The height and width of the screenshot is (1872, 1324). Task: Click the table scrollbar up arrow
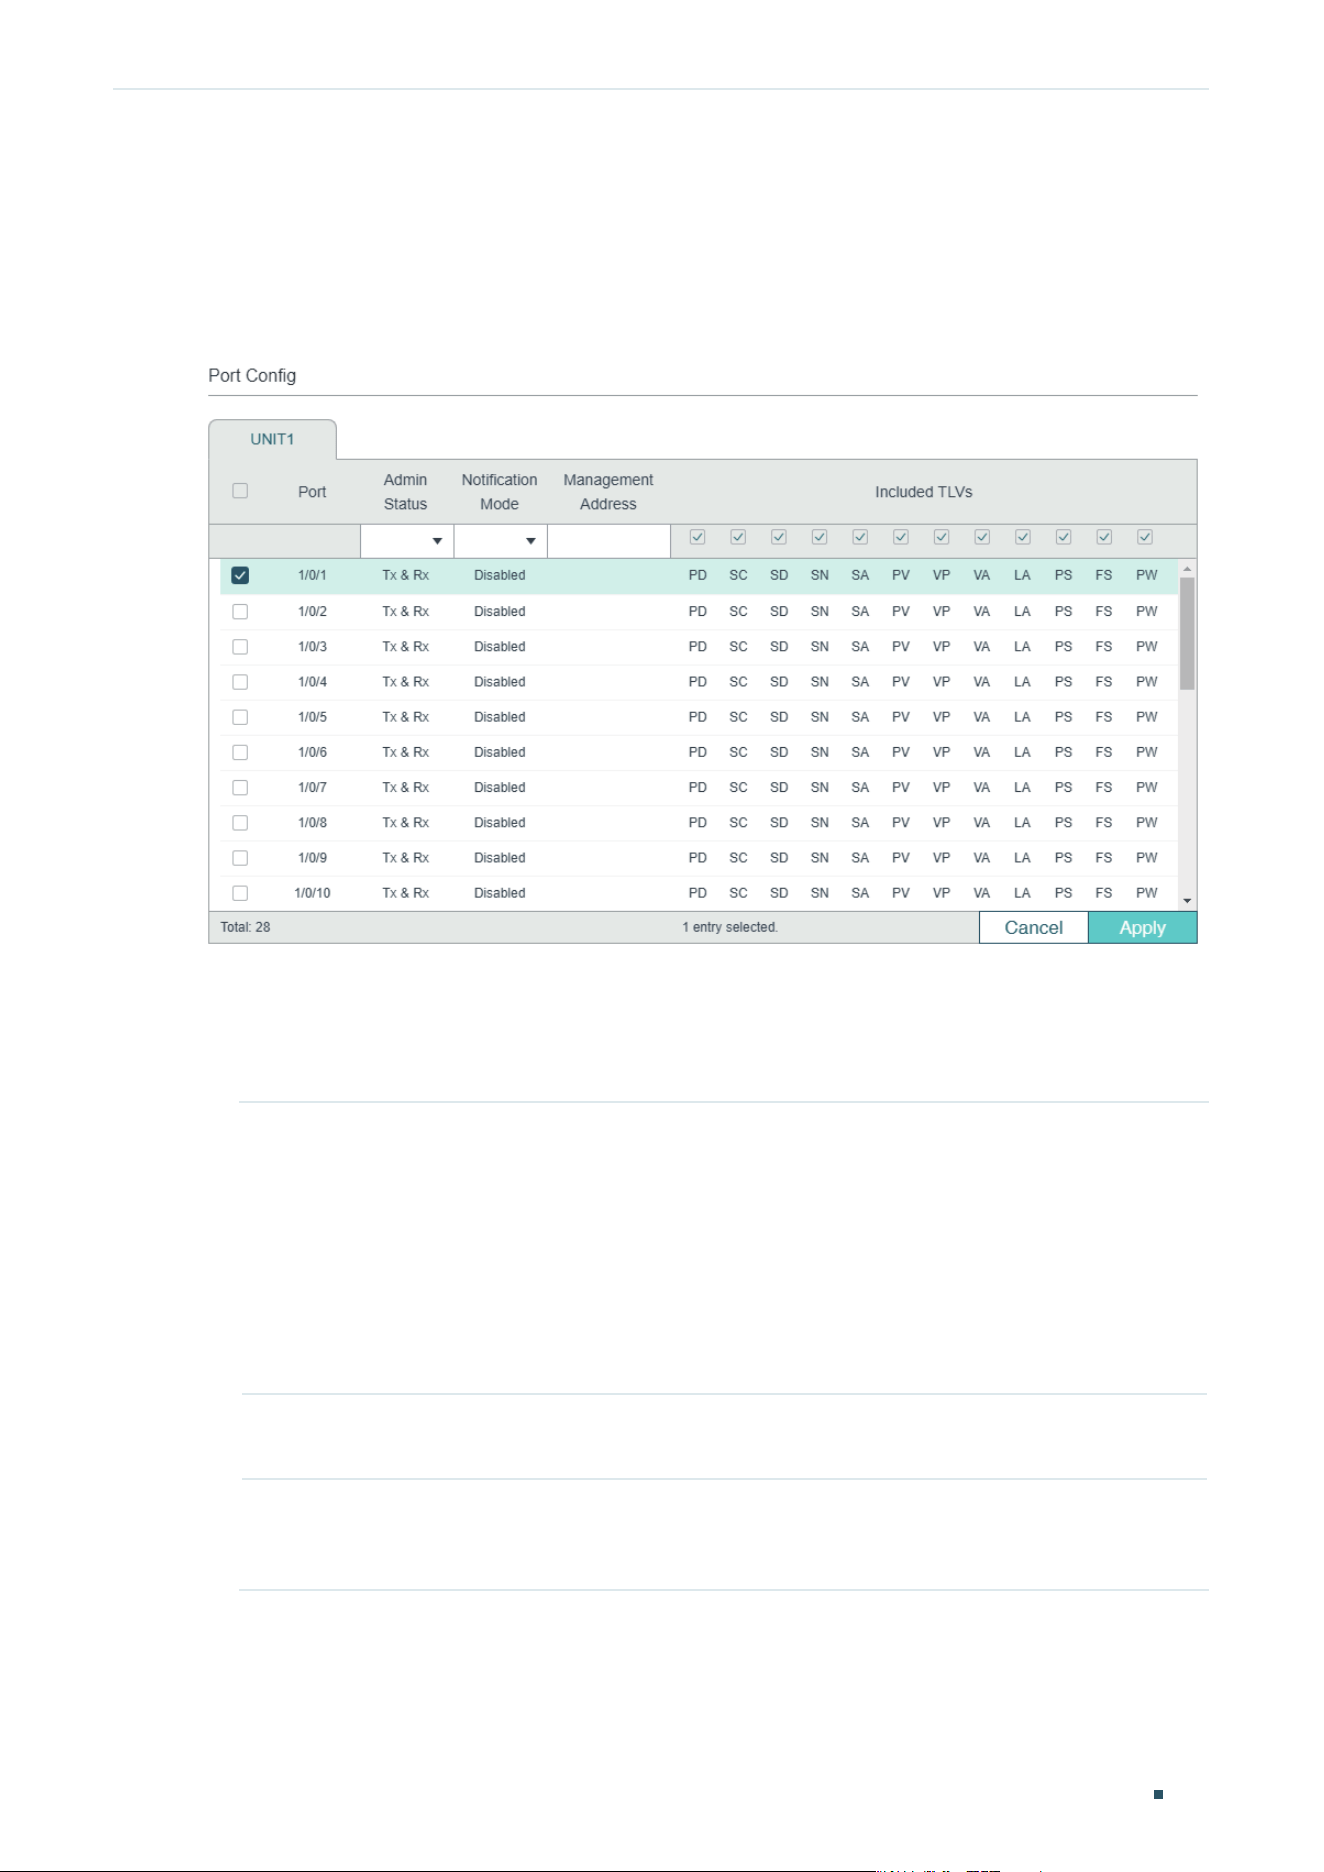(1187, 568)
